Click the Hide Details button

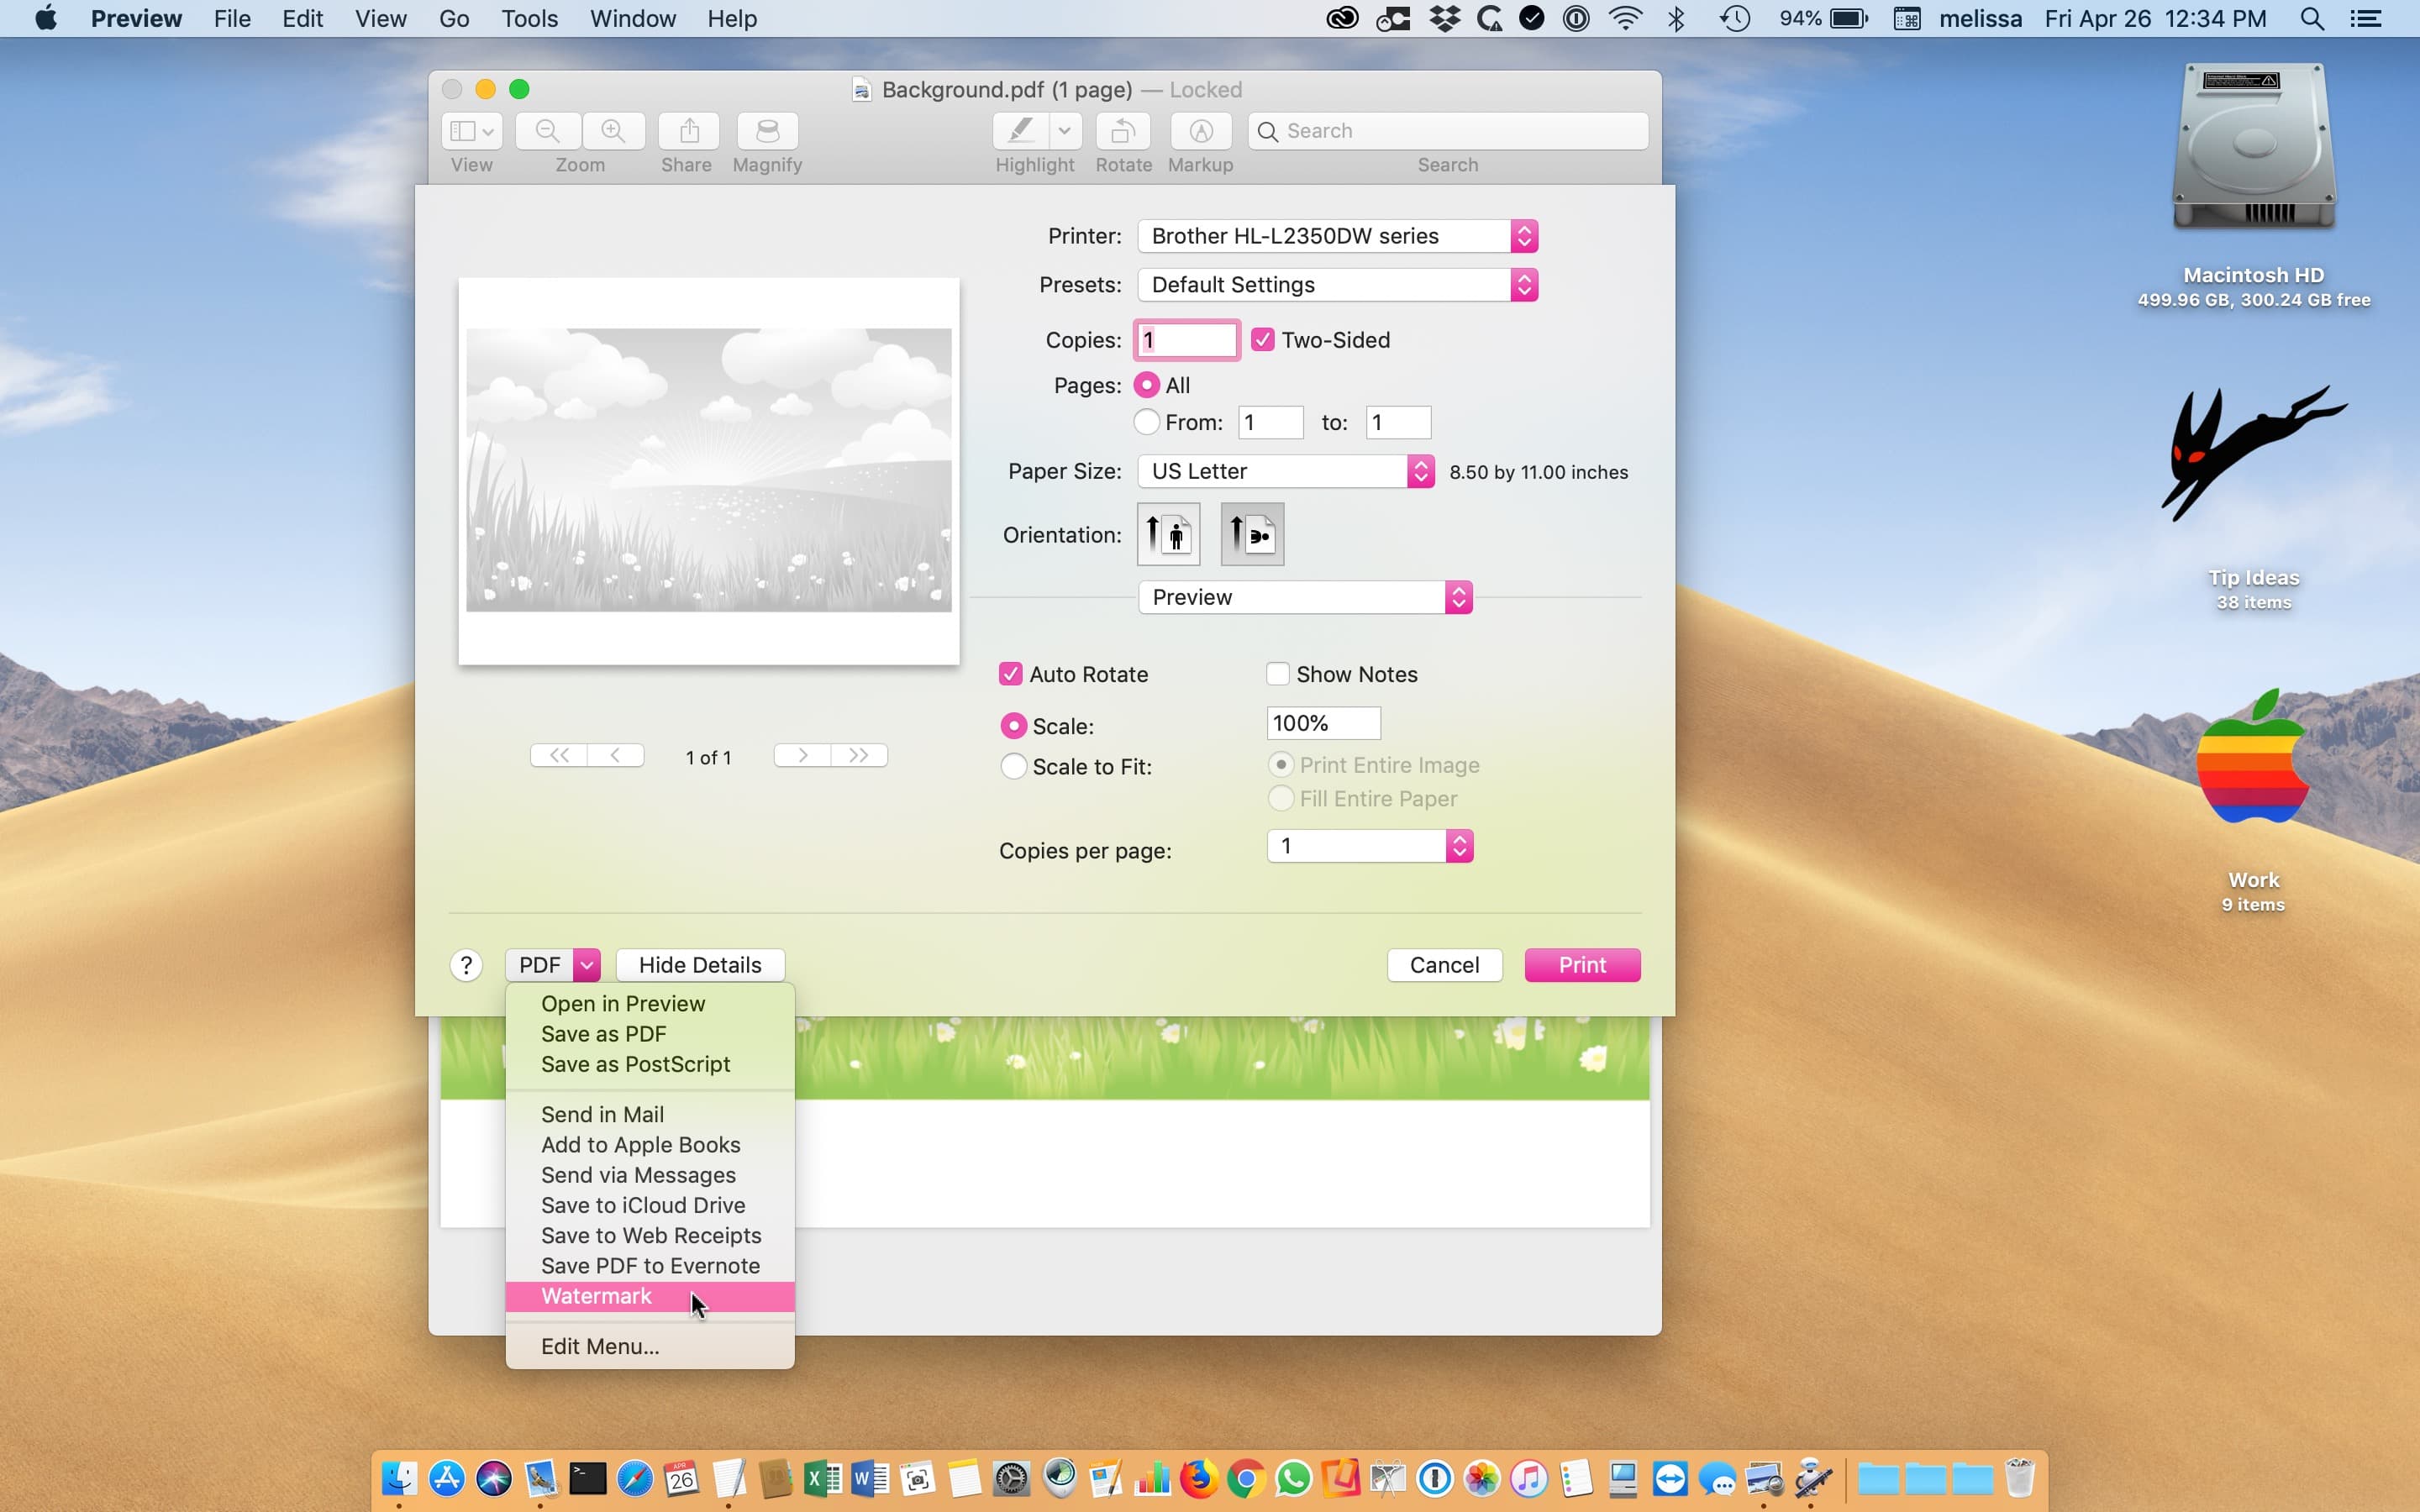[700, 965]
